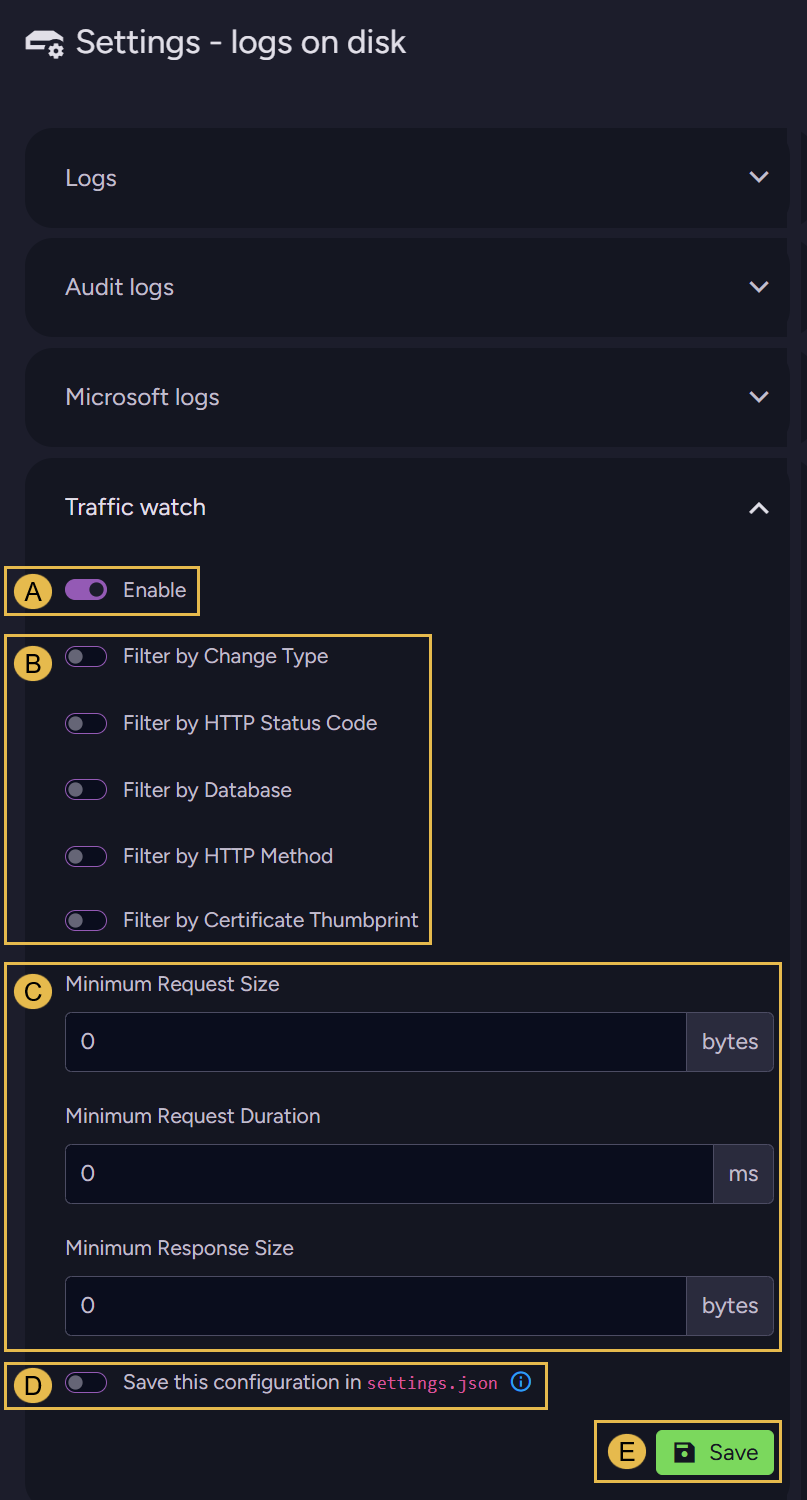Click the info icon next to settings.json
Screen dimensions: 807x1500
point(520,1383)
